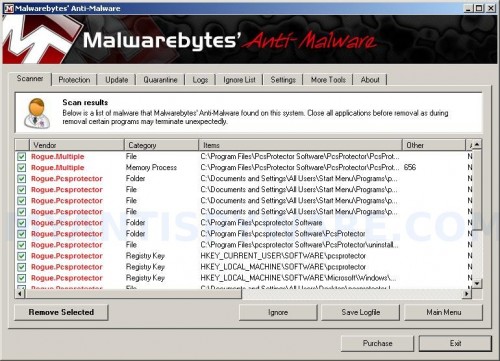Sort results by Vendor column header
The image size is (500, 361).
click(77, 145)
